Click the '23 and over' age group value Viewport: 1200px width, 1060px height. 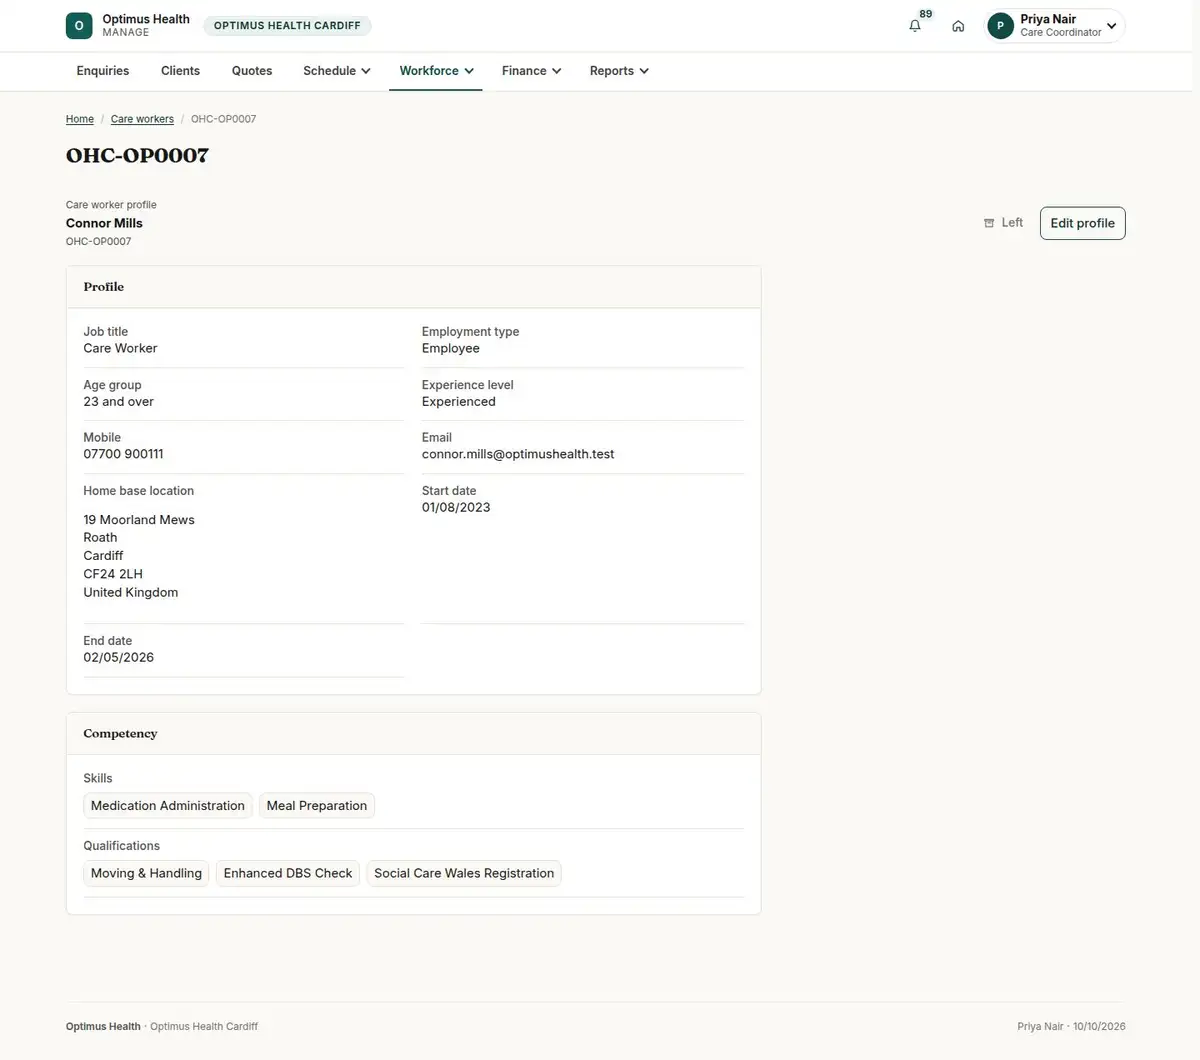pyautogui.click(x=119, y=401)
